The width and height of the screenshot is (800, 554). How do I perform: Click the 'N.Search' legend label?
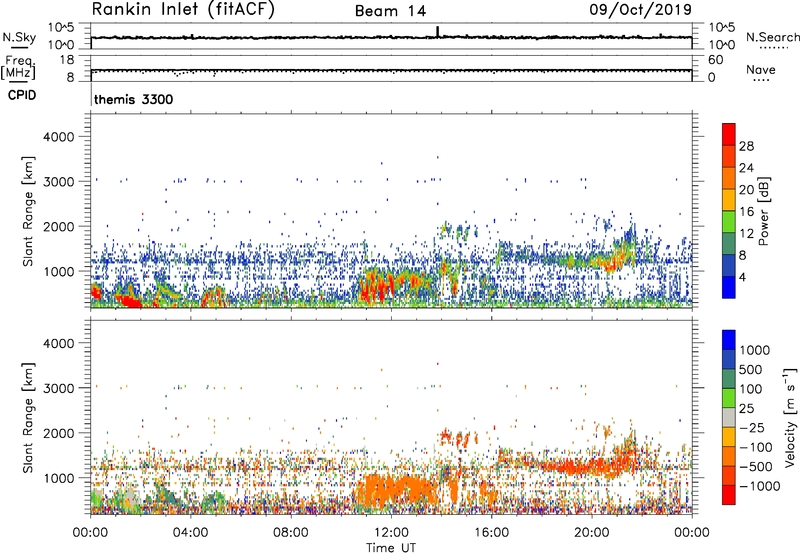772,37
